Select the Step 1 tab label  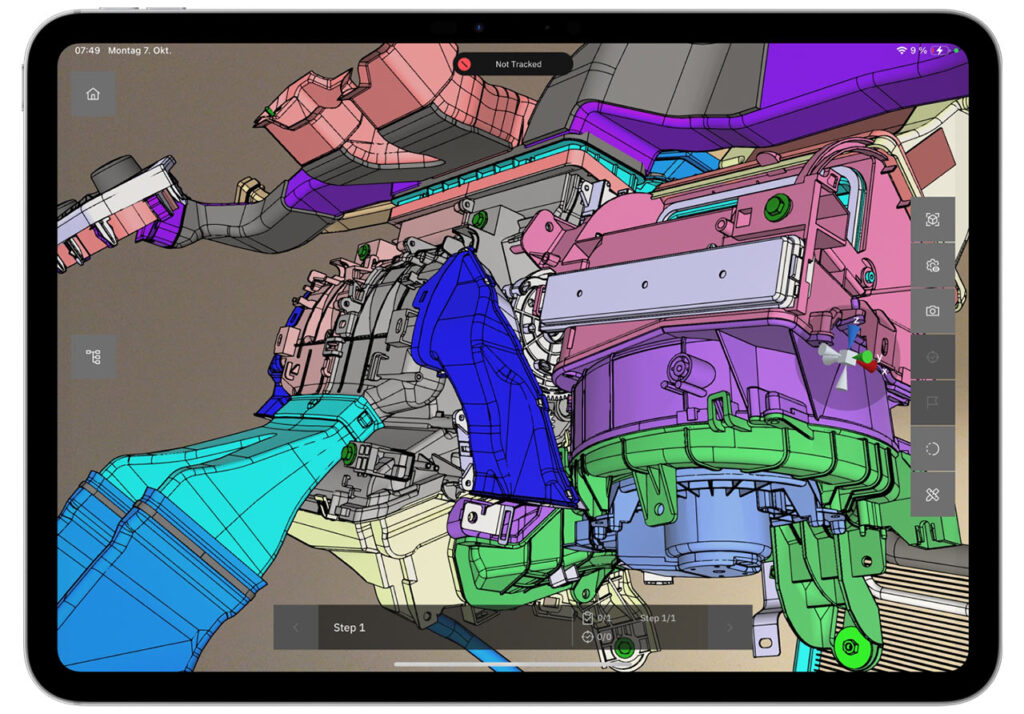point(350,628)
